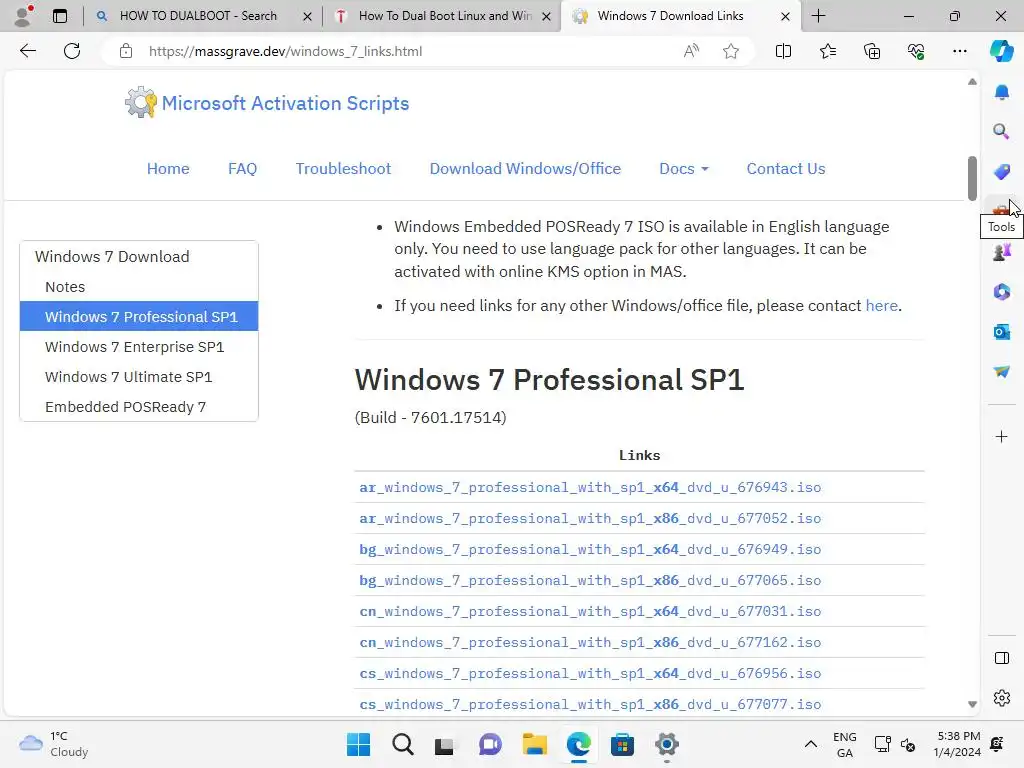Open a new tab with plus button
The height and width of the screenshot is (768, 1024).
818,16
